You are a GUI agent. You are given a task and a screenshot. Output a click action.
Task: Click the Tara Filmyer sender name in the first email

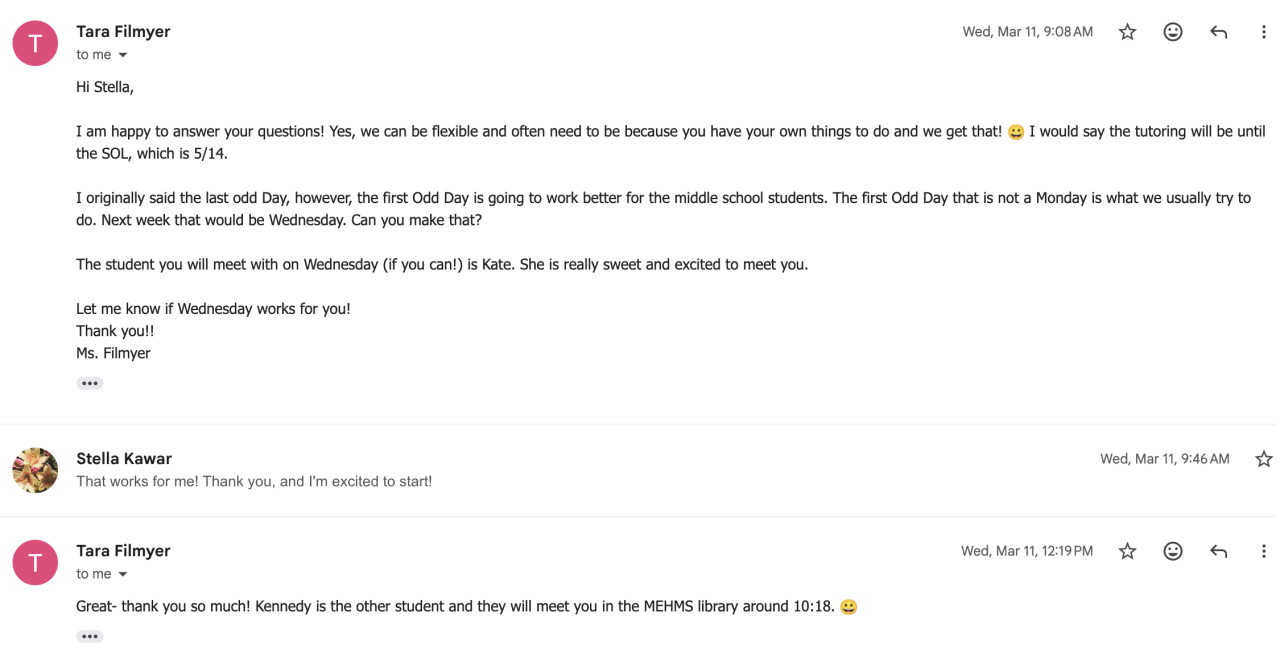tap(123, 32)
